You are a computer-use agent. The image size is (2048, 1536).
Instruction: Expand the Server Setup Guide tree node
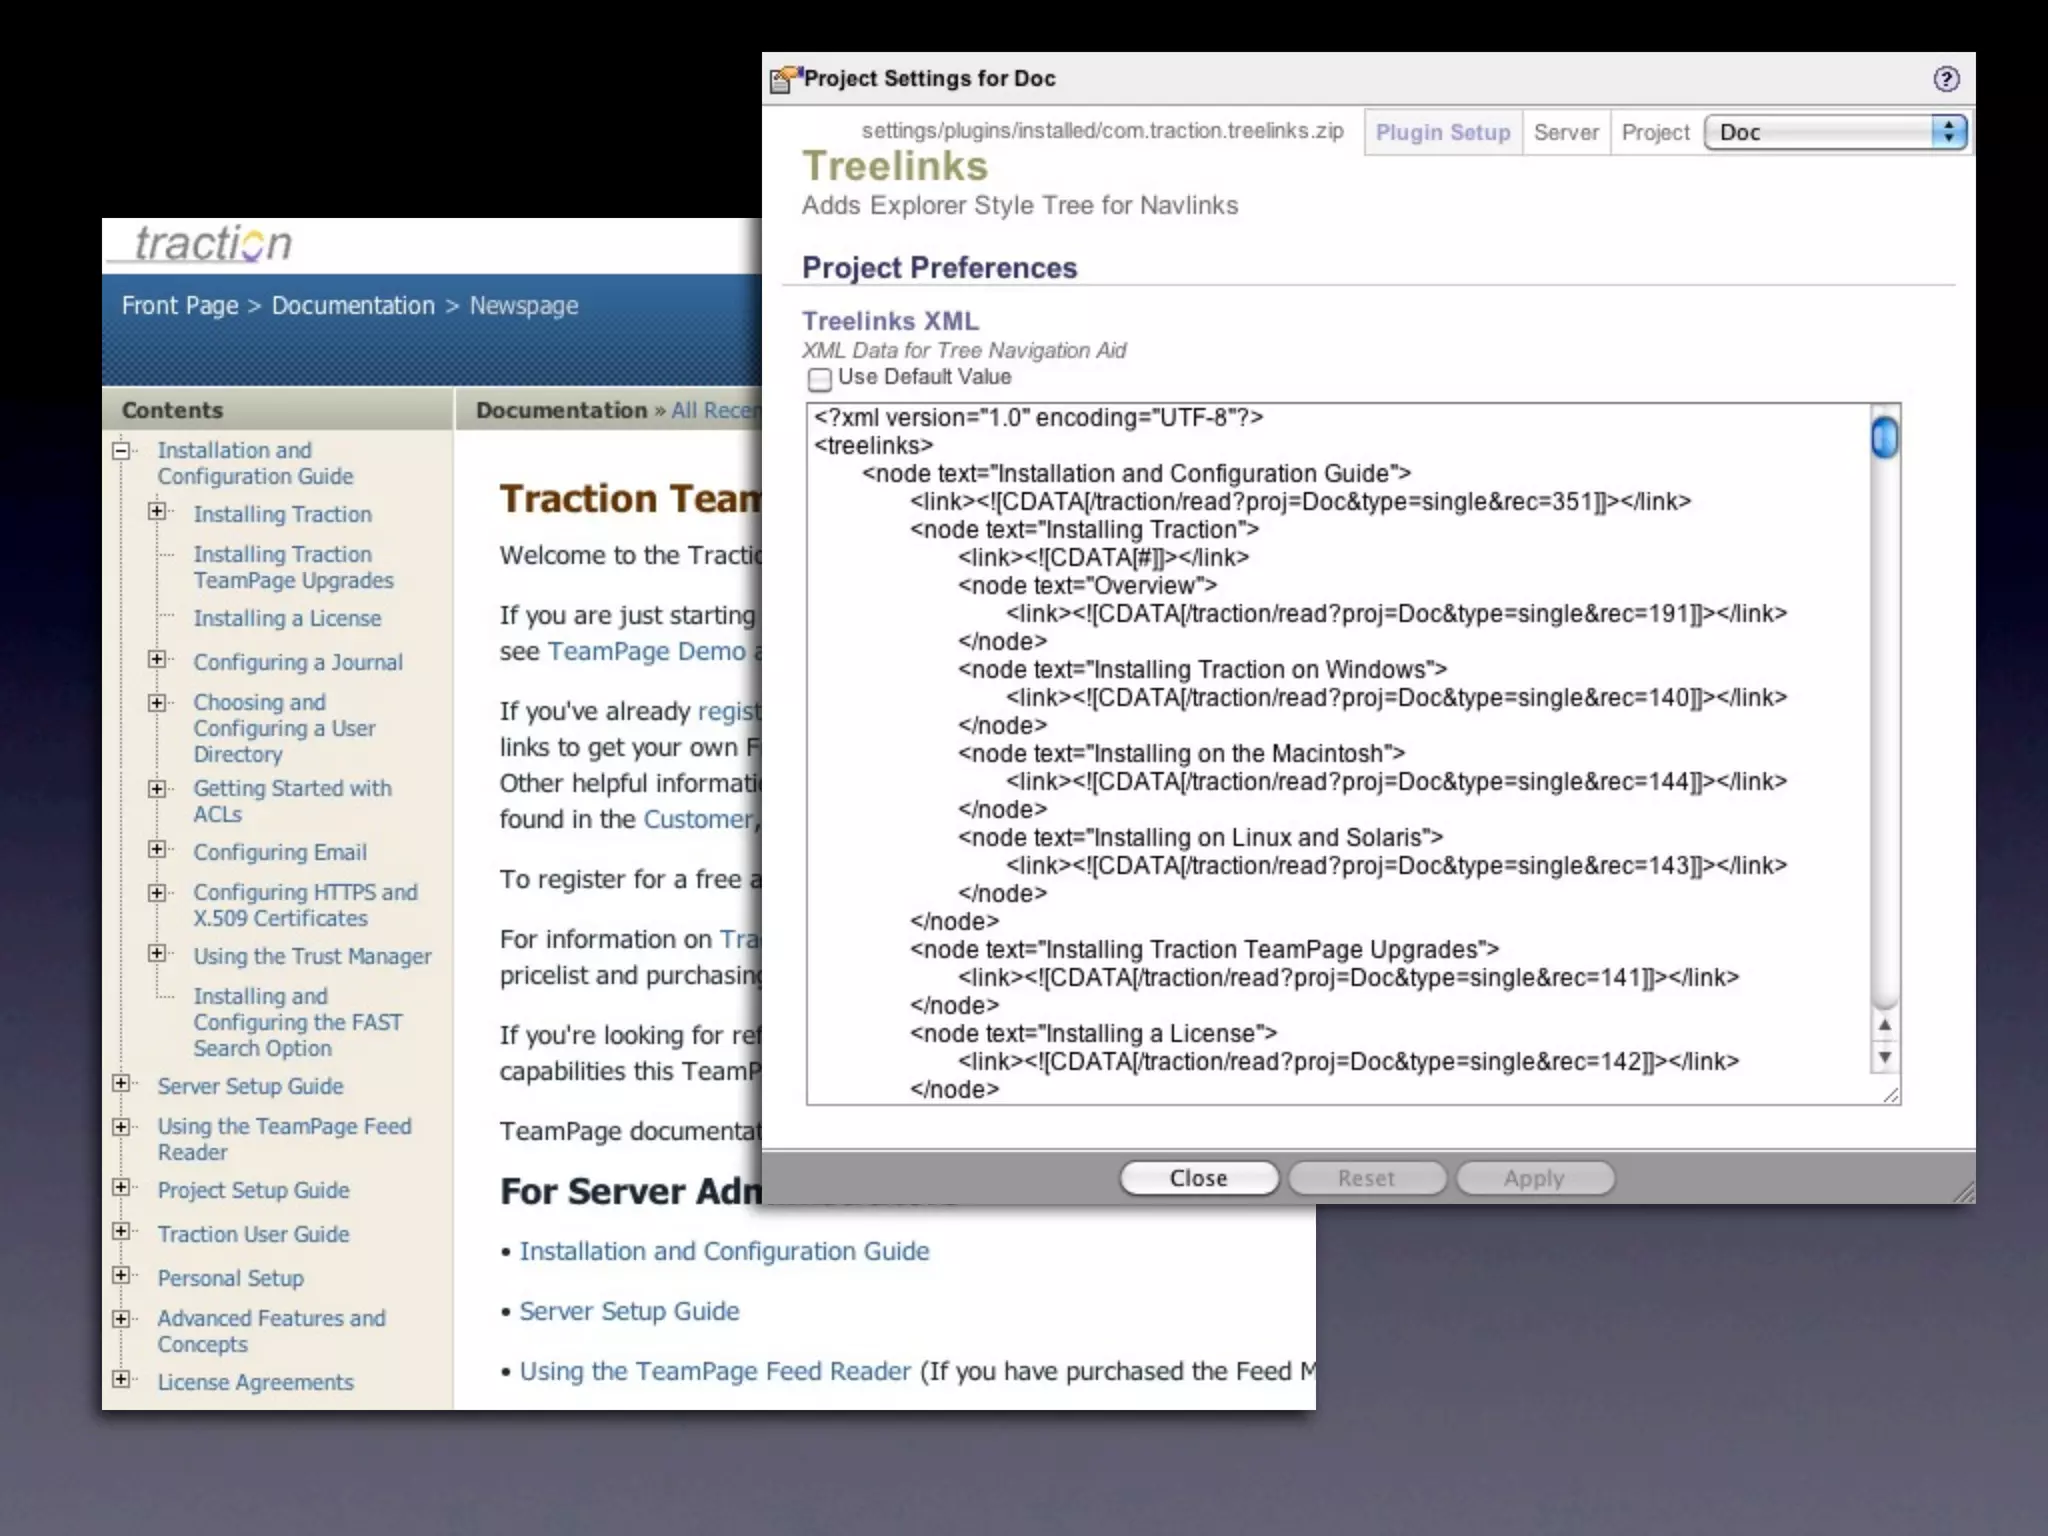[x=121, y=1084]
